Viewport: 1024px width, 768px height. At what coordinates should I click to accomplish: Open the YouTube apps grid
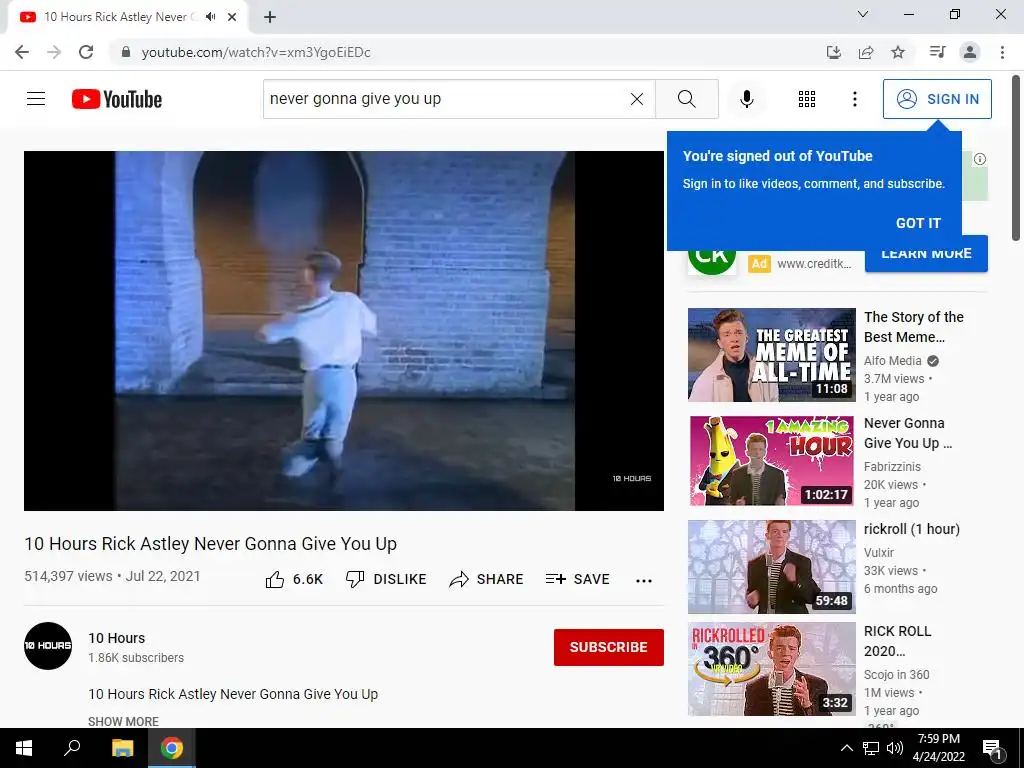(807, 99)
